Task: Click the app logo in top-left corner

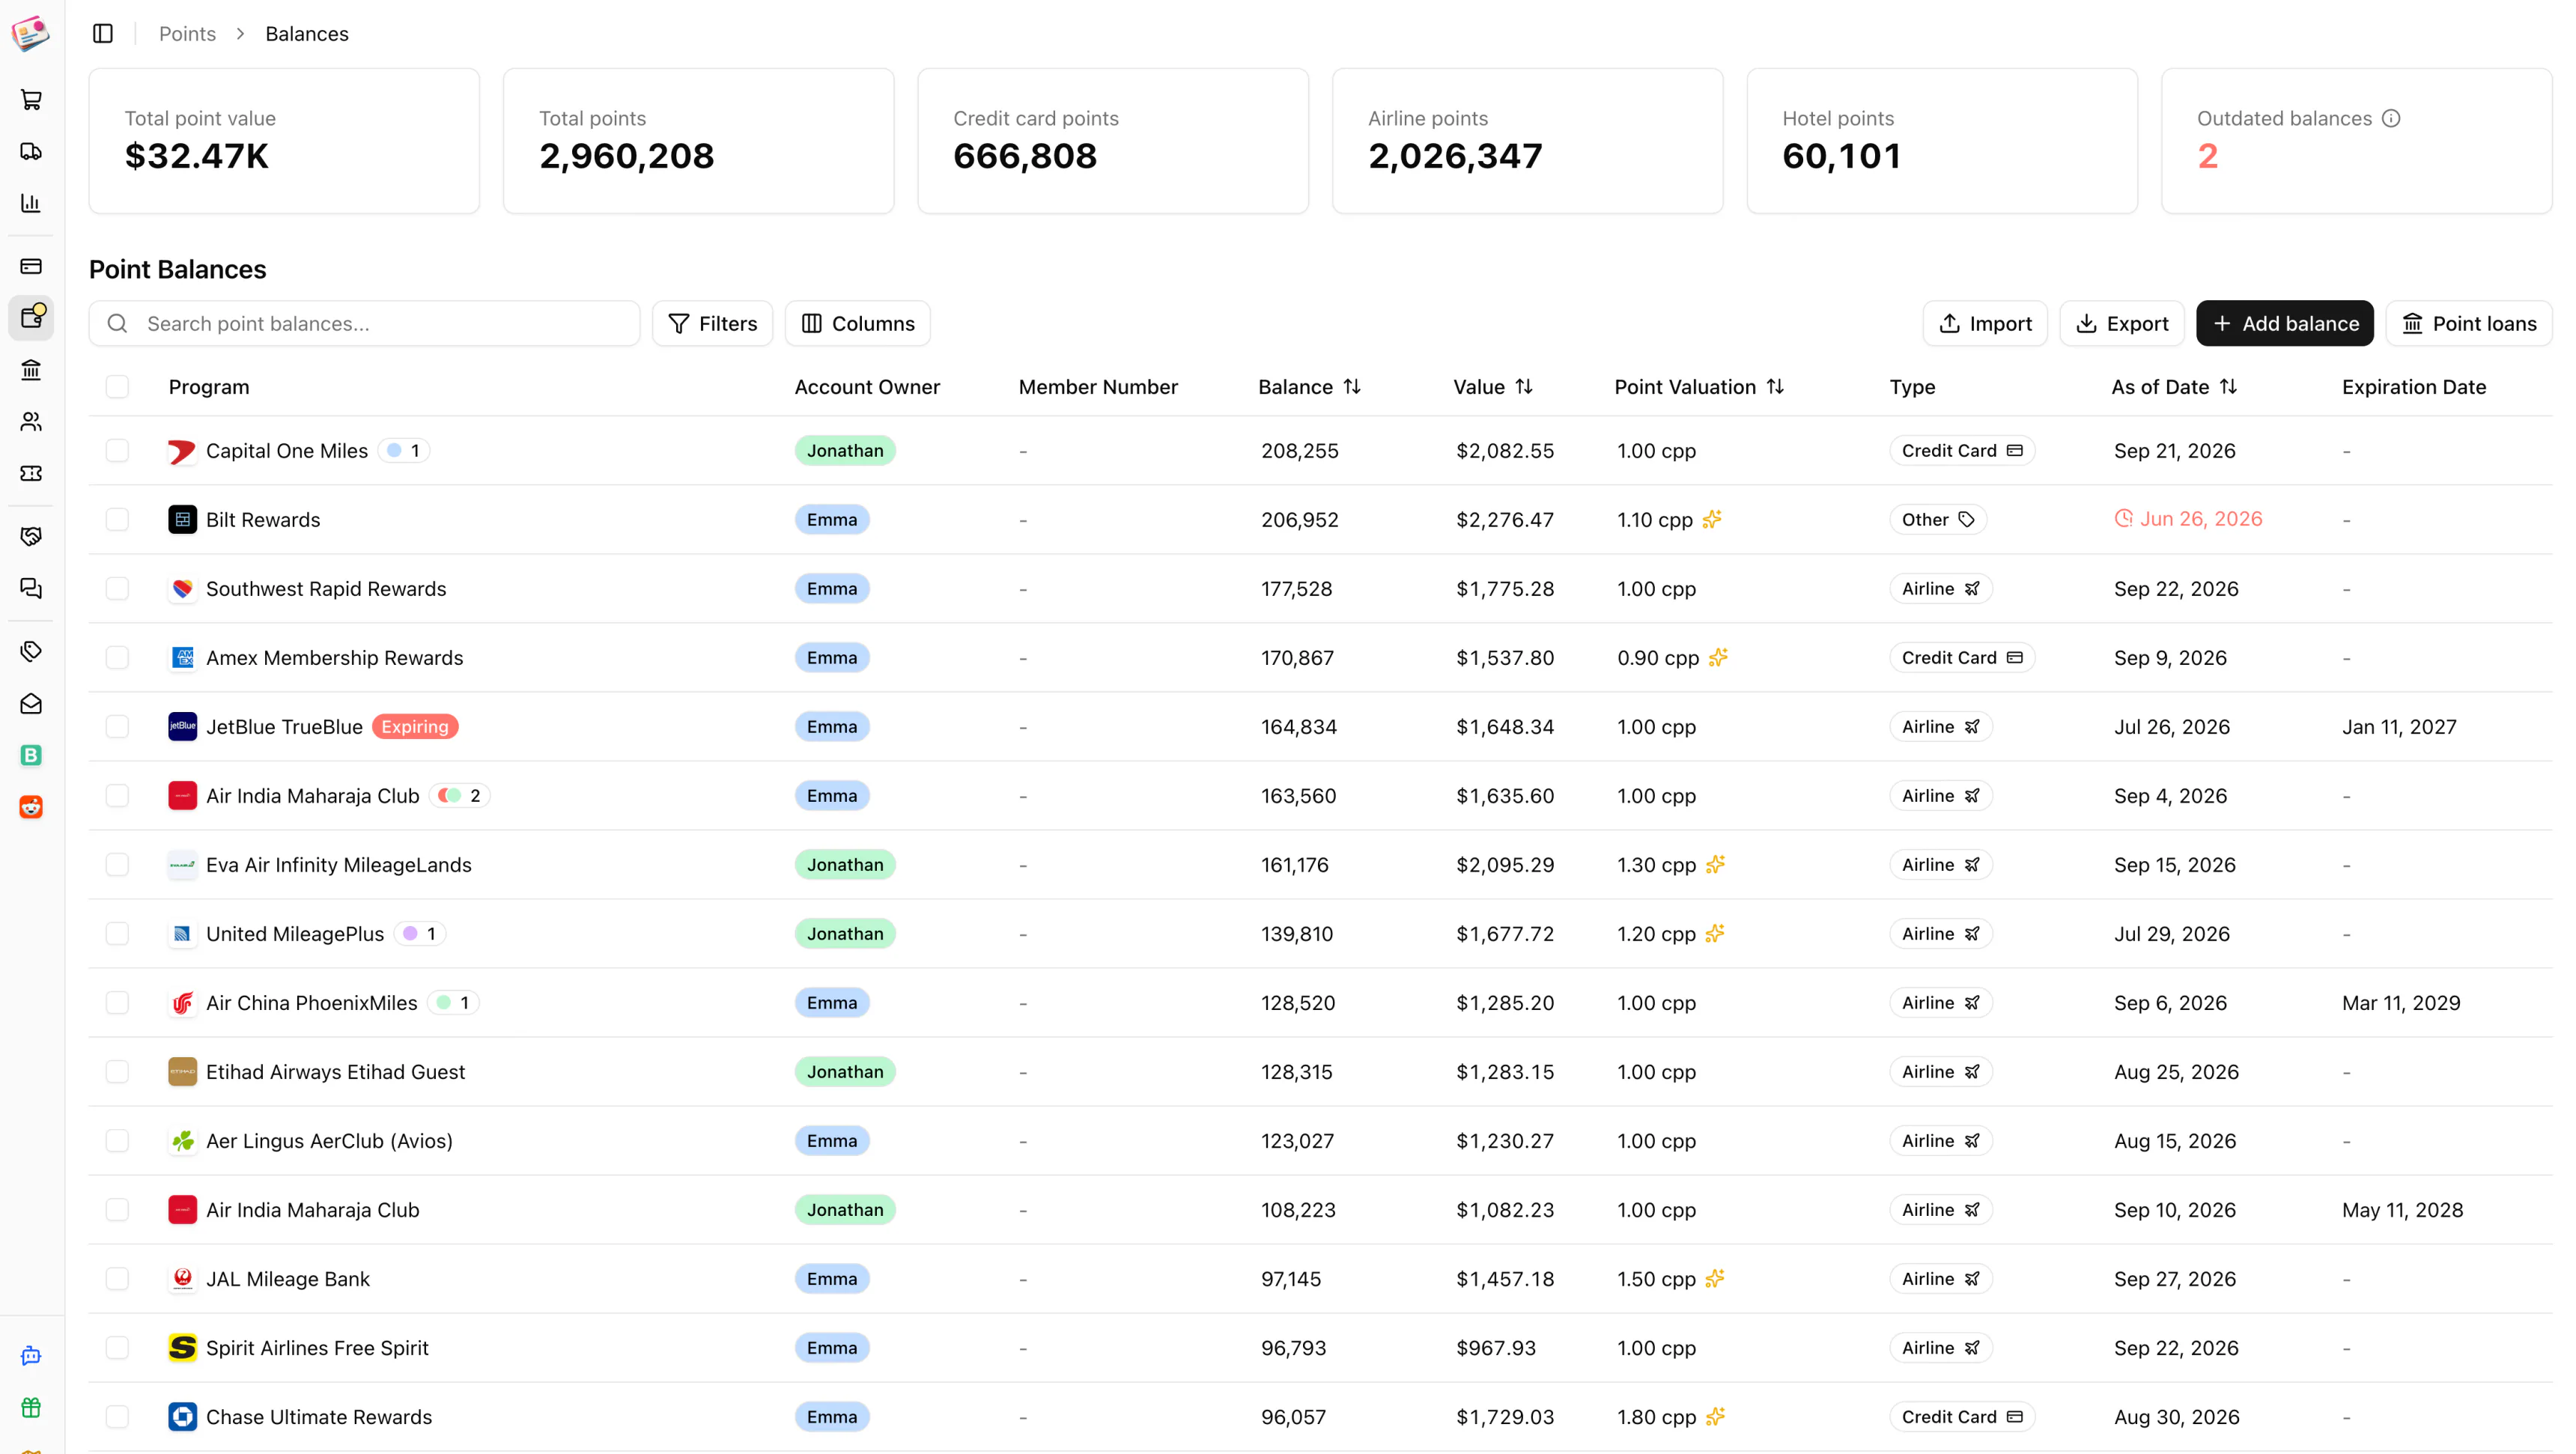Action: point(30,33)
